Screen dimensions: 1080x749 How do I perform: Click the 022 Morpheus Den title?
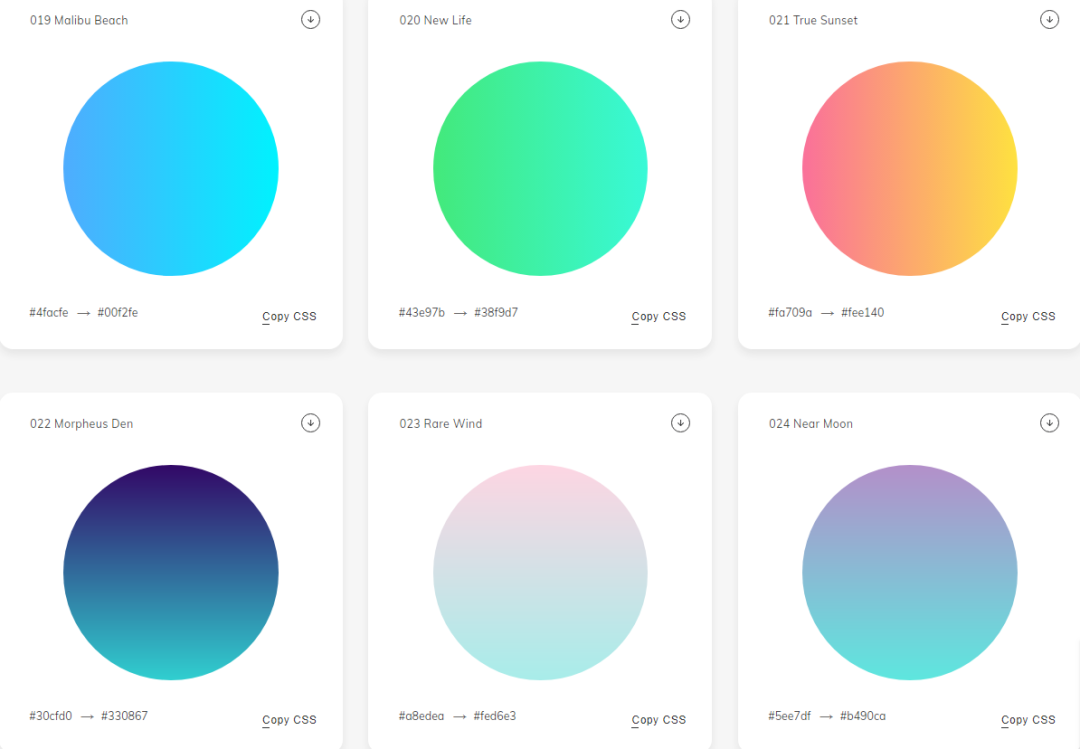click(81, 424)
